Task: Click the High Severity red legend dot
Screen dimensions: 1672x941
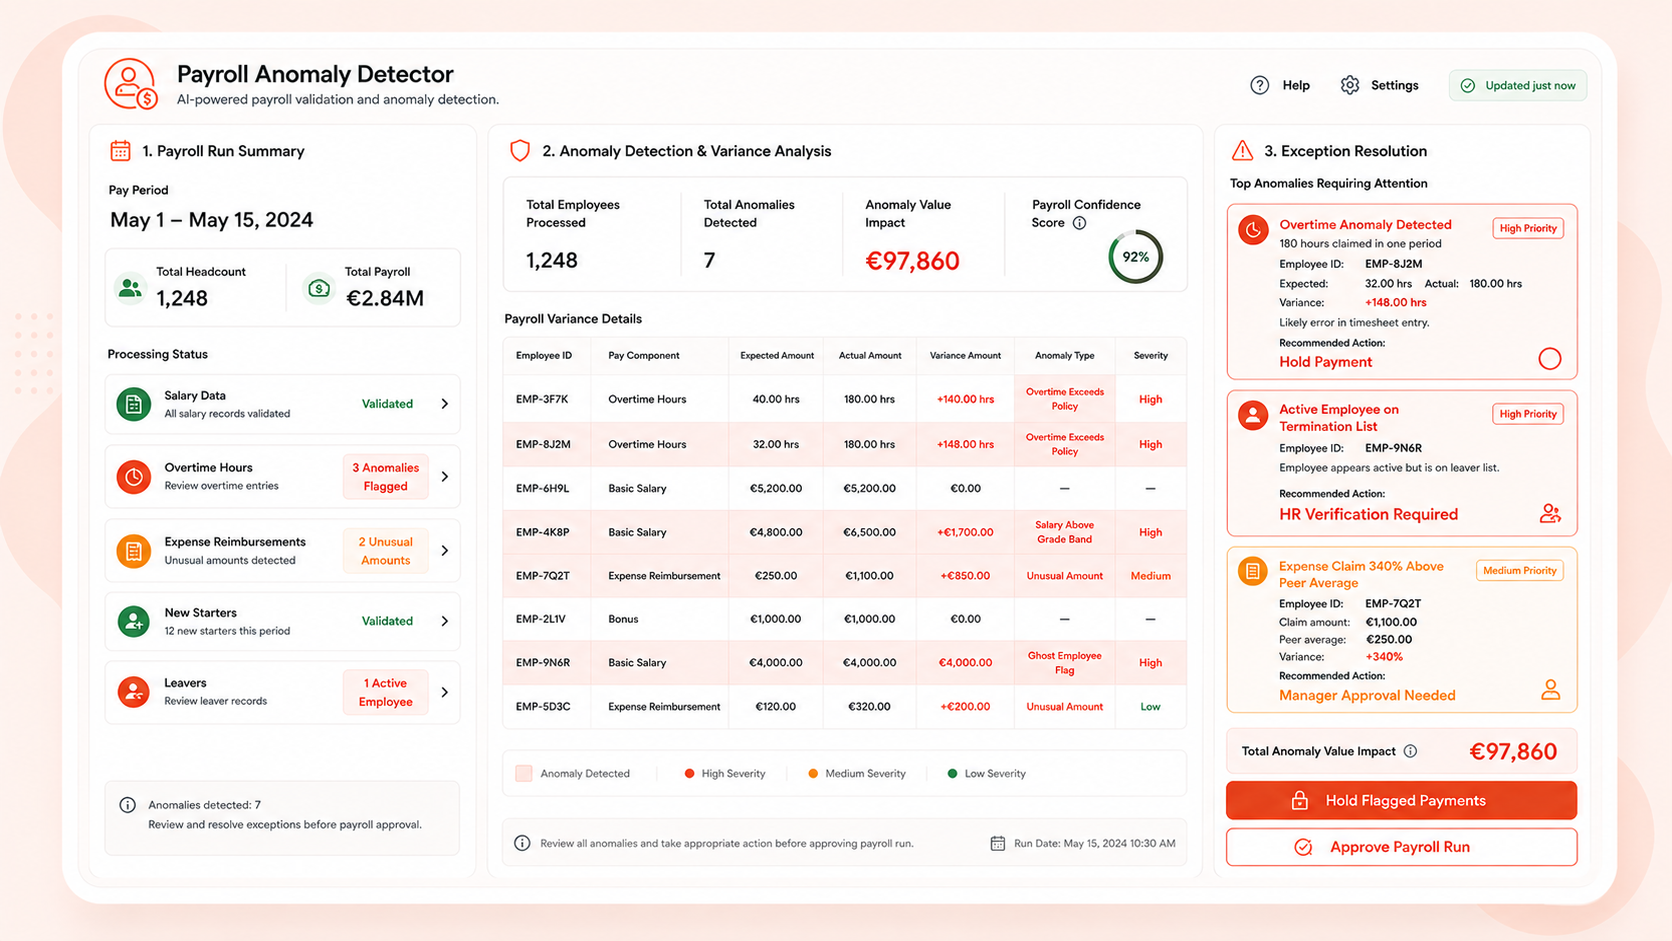Action: point(689,773)
